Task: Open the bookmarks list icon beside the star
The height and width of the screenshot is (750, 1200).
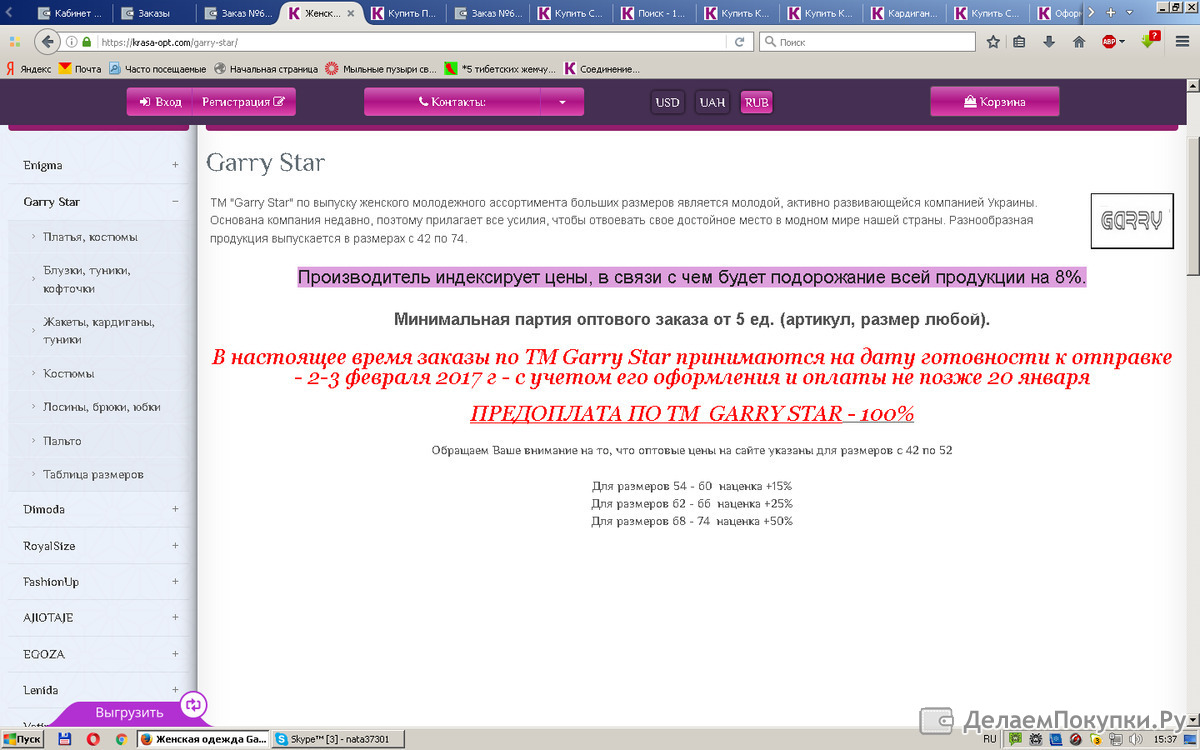Action: tap(1020, 42)
